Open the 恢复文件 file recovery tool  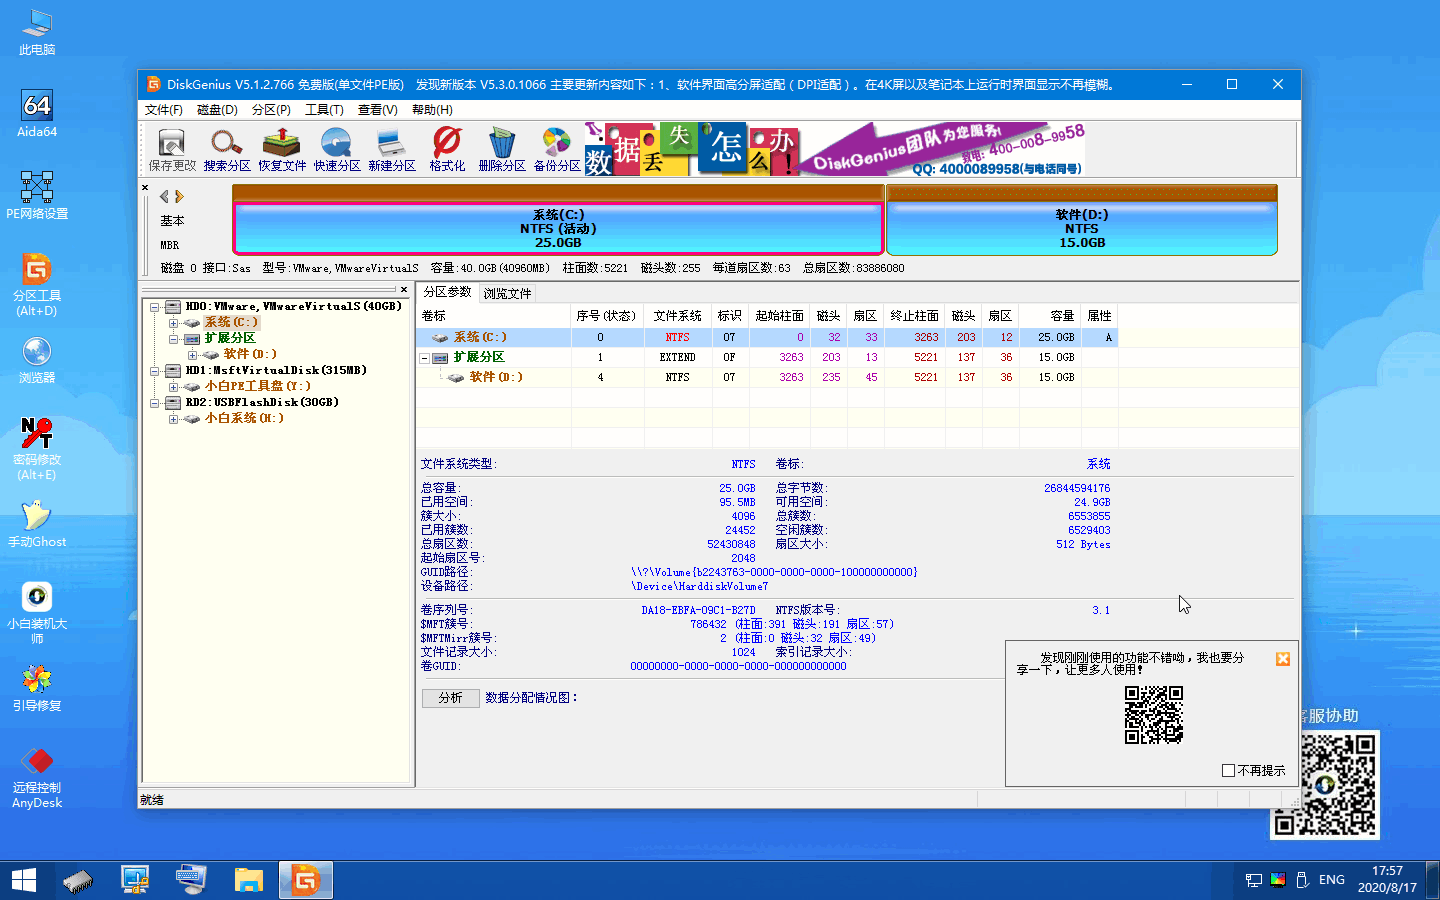282,148
